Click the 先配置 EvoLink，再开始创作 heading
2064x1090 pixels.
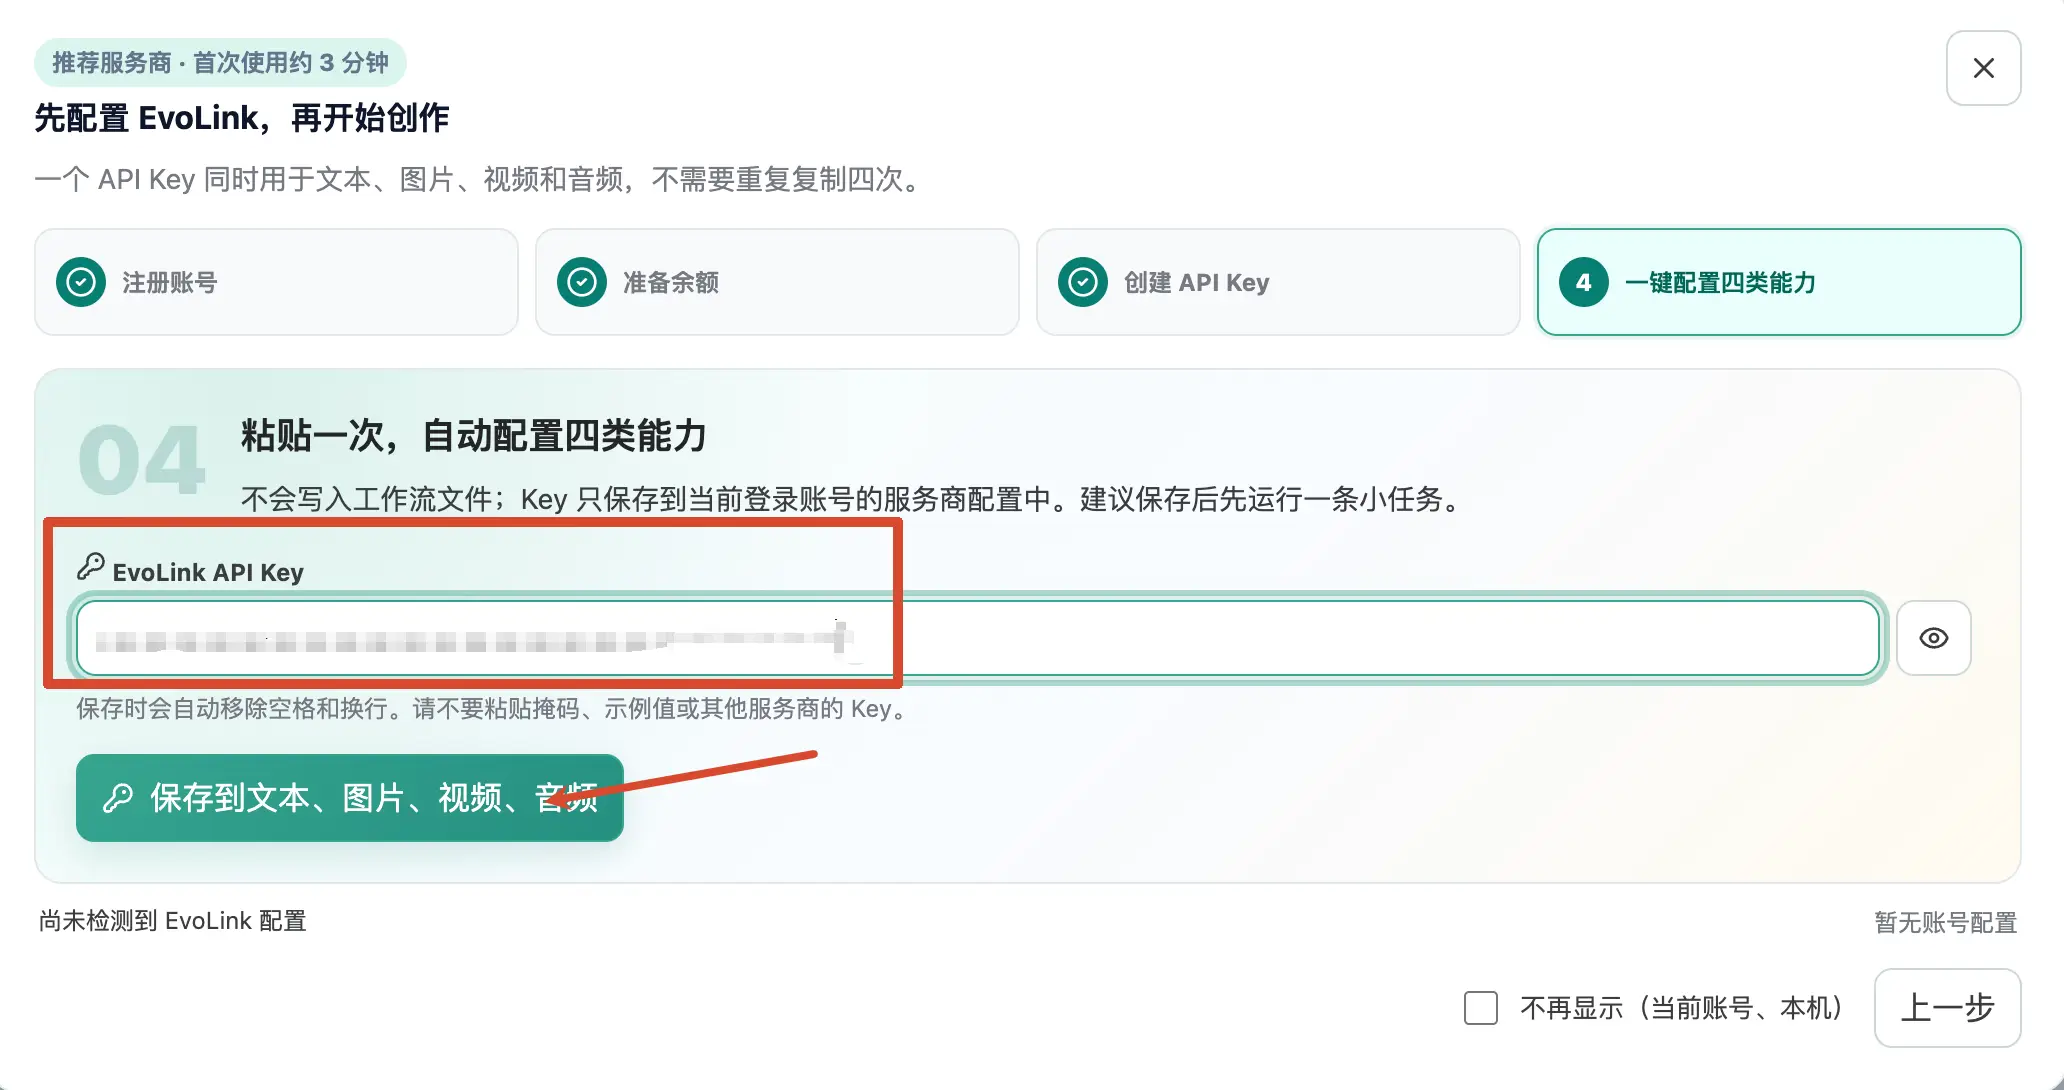coord(242,118)
